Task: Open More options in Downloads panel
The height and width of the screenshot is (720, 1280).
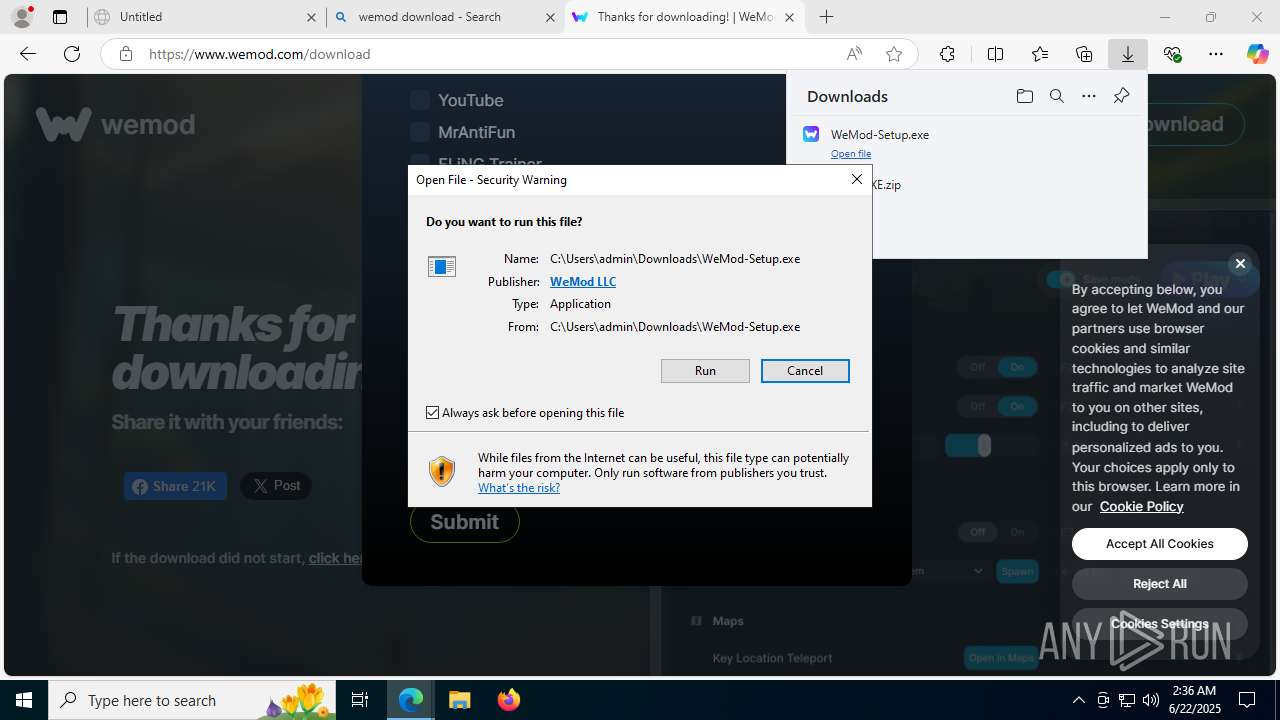Action: (x=1089, y=96)
